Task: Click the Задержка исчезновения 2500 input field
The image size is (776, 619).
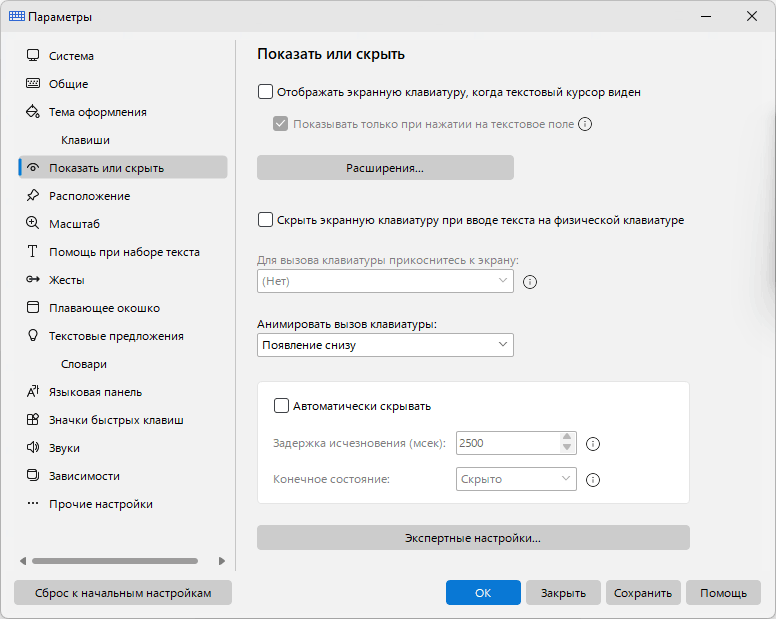Action: 508,443
